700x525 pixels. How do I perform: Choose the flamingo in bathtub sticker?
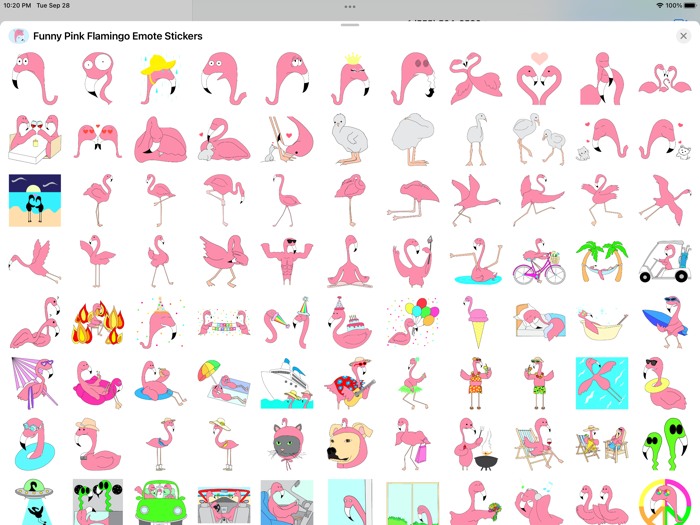coord(602,322)
